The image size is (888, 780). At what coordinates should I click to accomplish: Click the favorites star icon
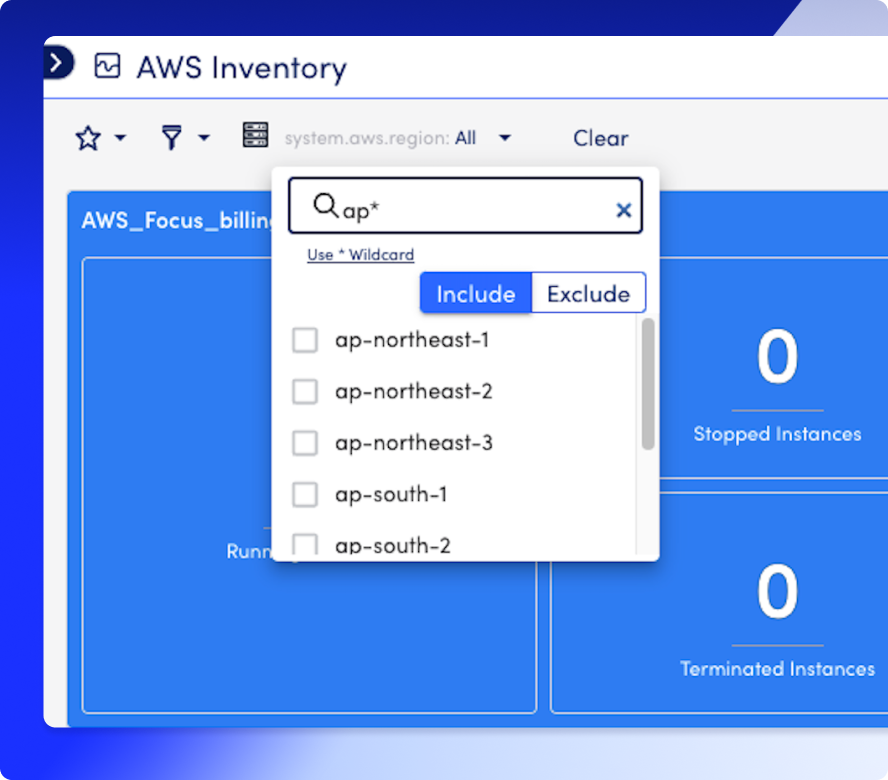88,138
